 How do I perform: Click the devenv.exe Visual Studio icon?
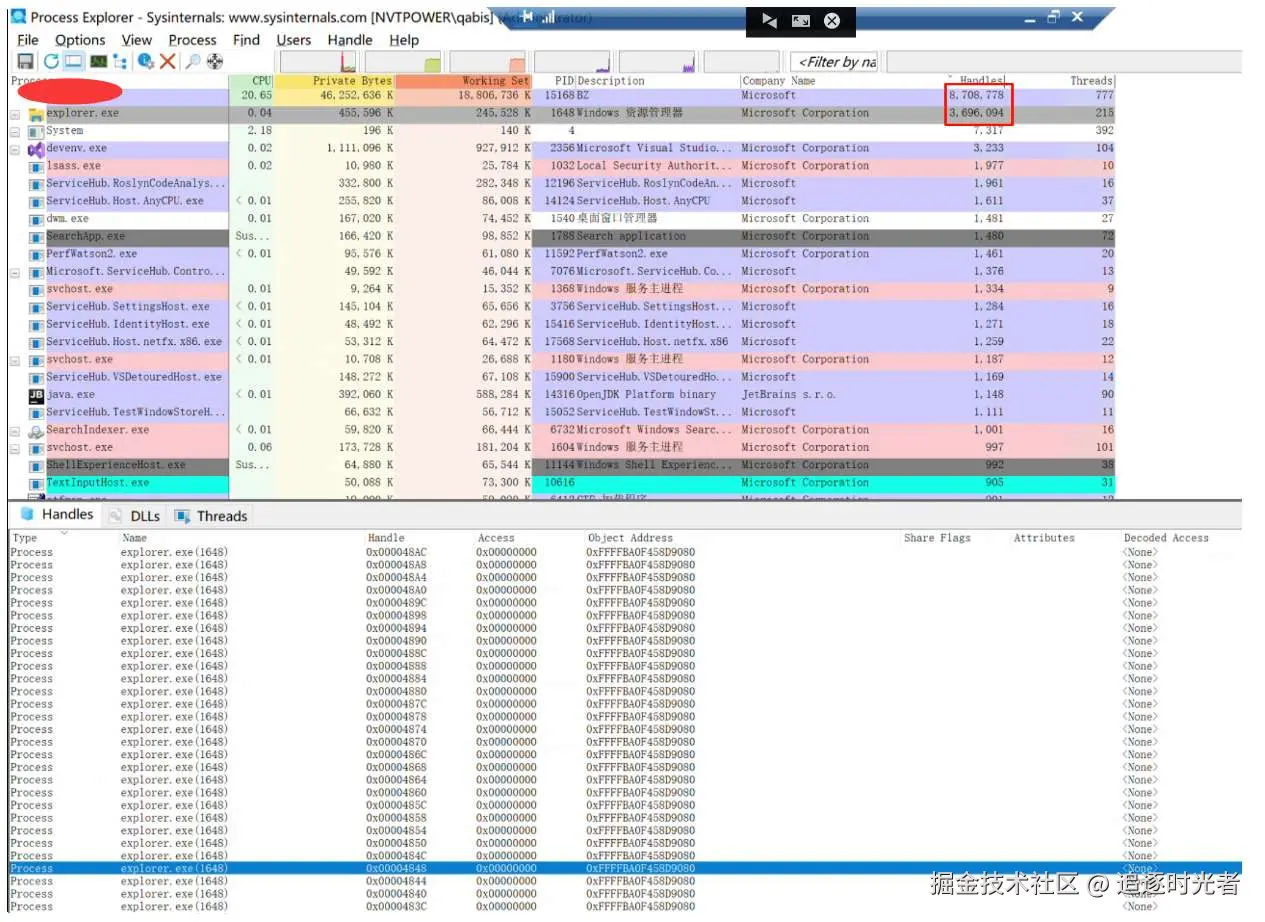click(36, 149)
